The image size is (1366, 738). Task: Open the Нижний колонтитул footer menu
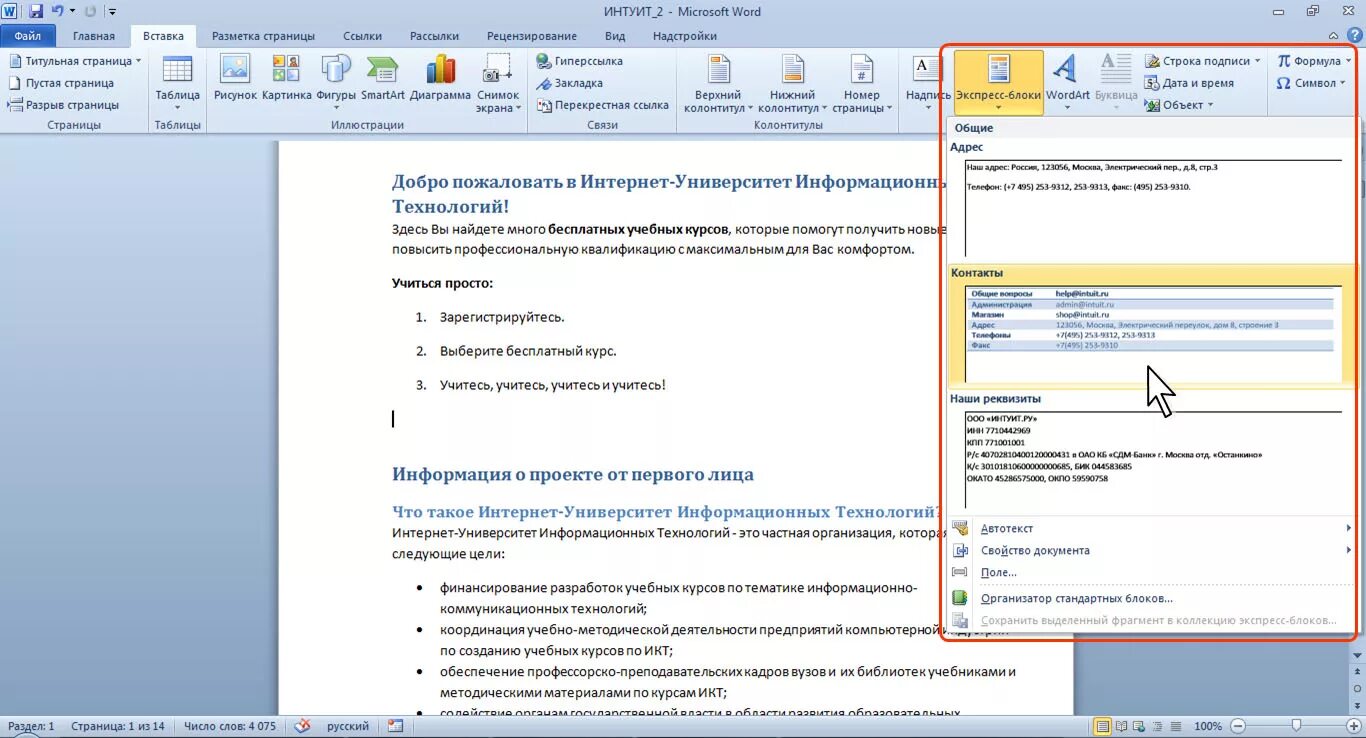(x=792, y=84)
